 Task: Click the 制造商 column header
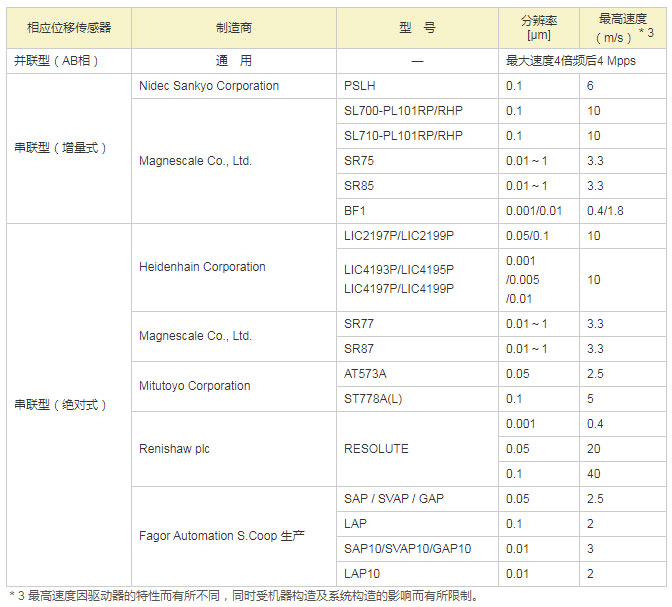pos(234,28)
